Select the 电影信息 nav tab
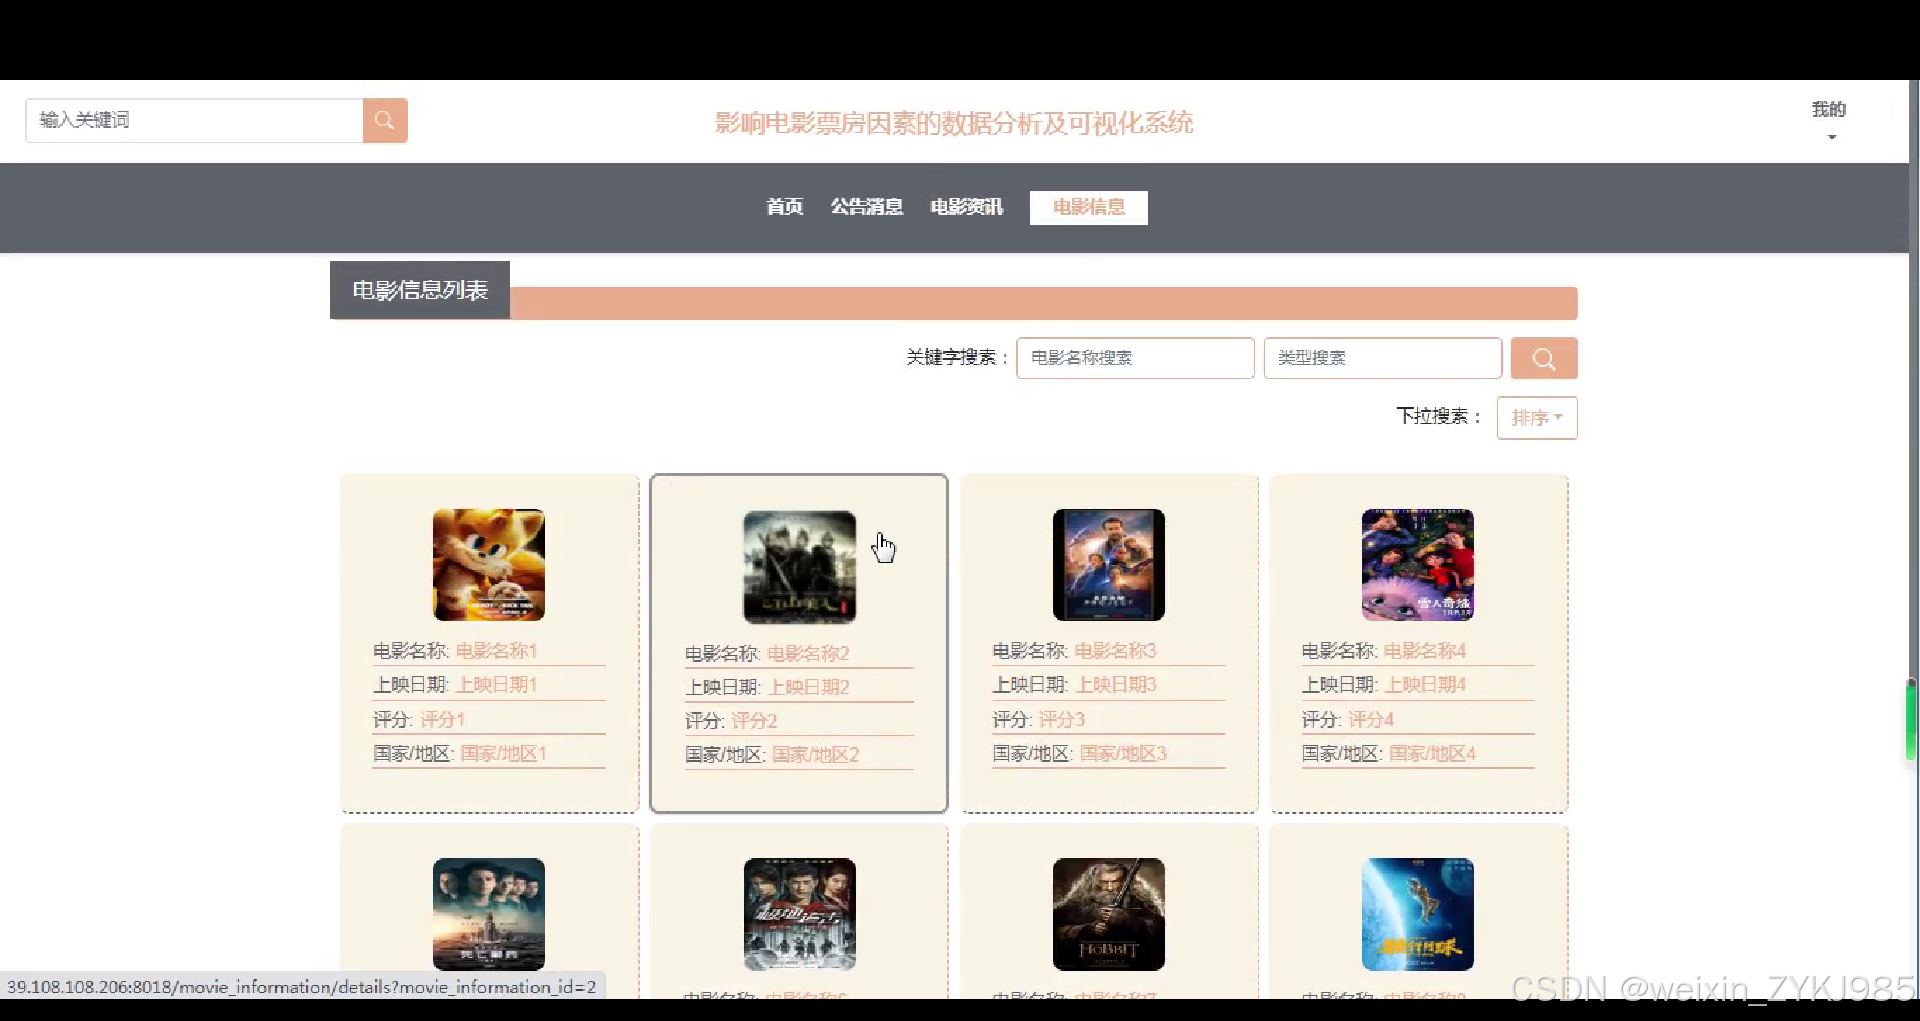The height and width of the screenshot is (1021, 1920). coord(1089,207)
